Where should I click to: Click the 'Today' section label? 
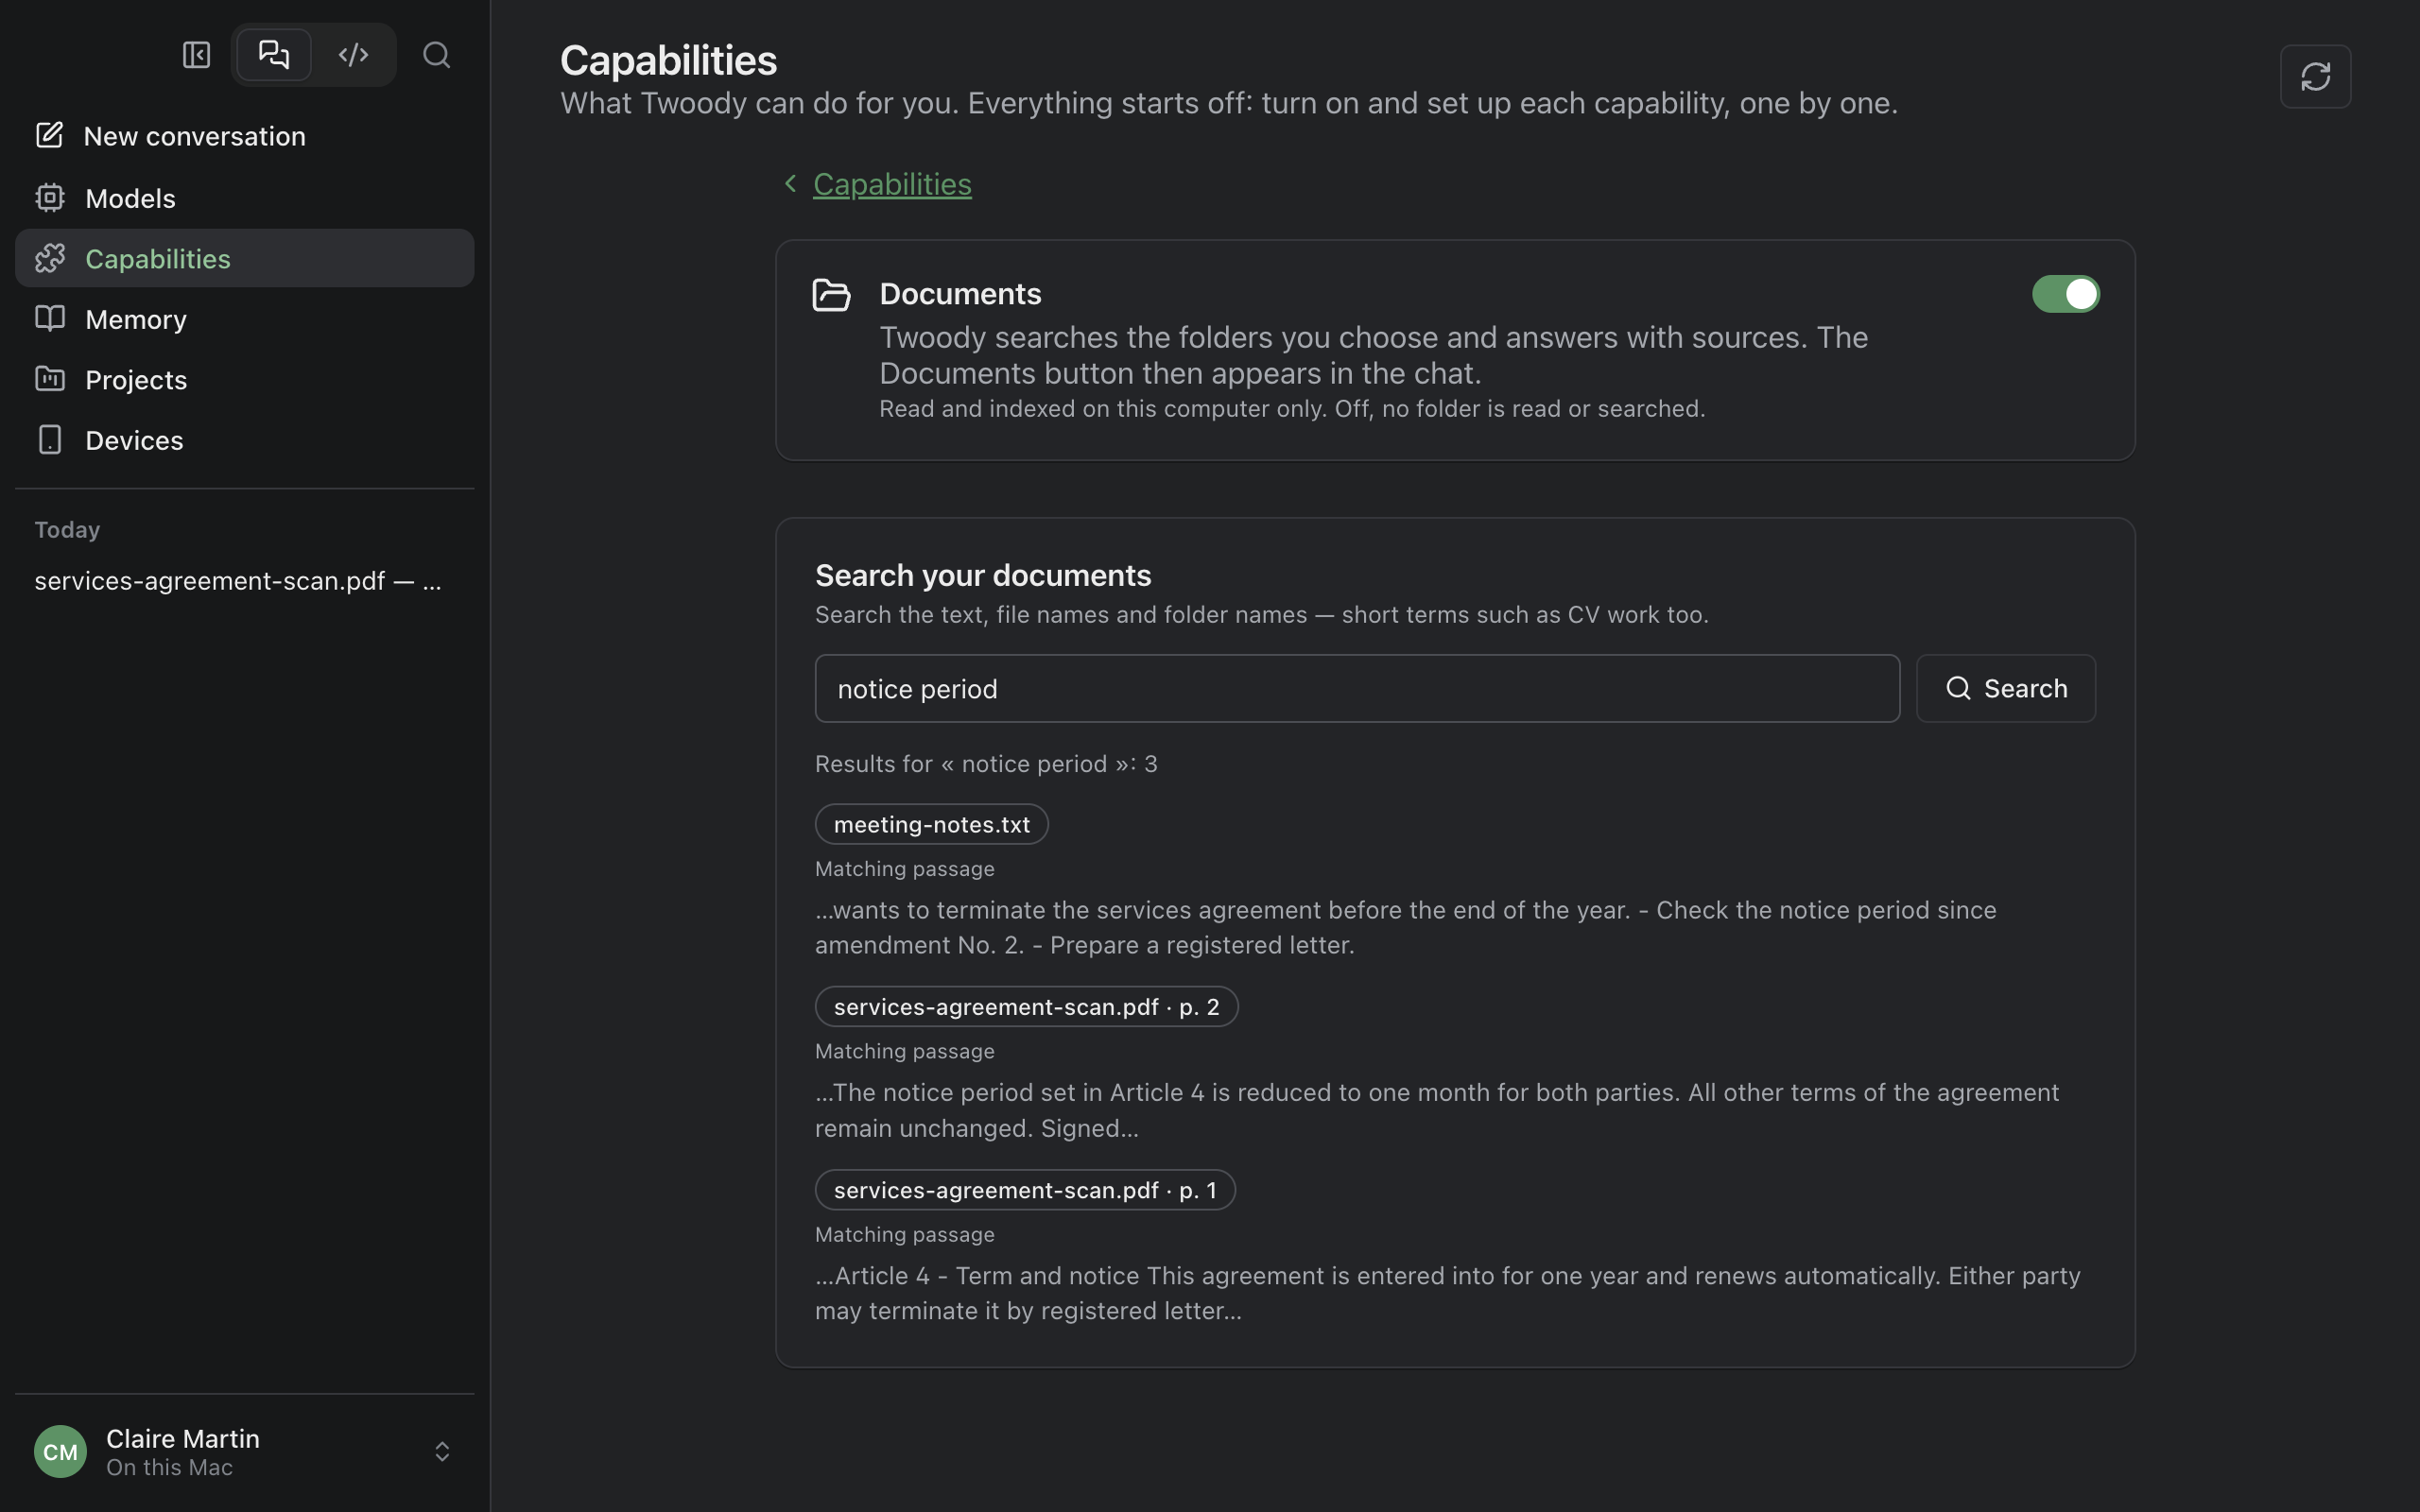[67, 529]
